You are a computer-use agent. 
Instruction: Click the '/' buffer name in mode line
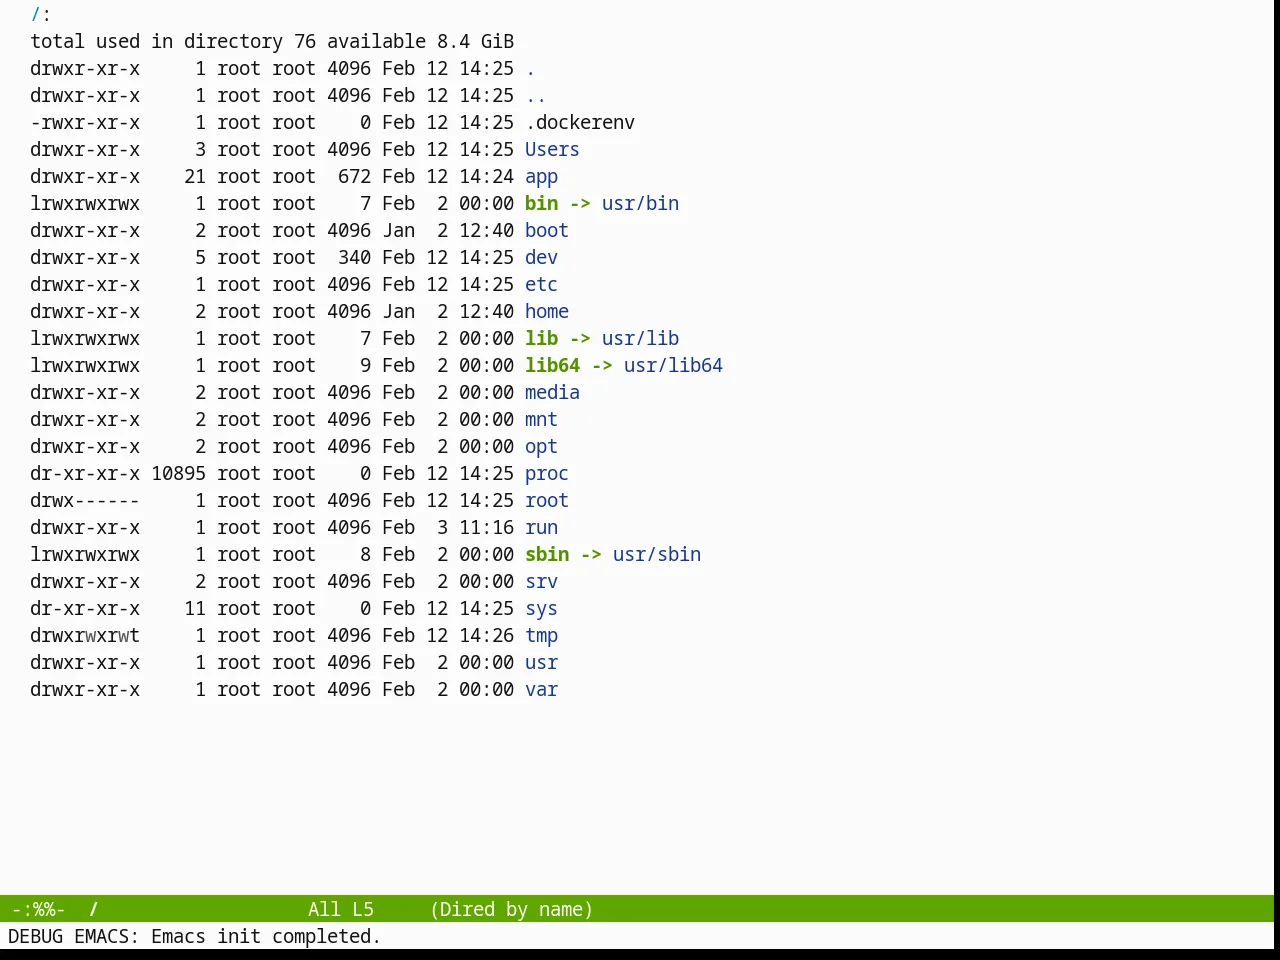tap(93, 909)
